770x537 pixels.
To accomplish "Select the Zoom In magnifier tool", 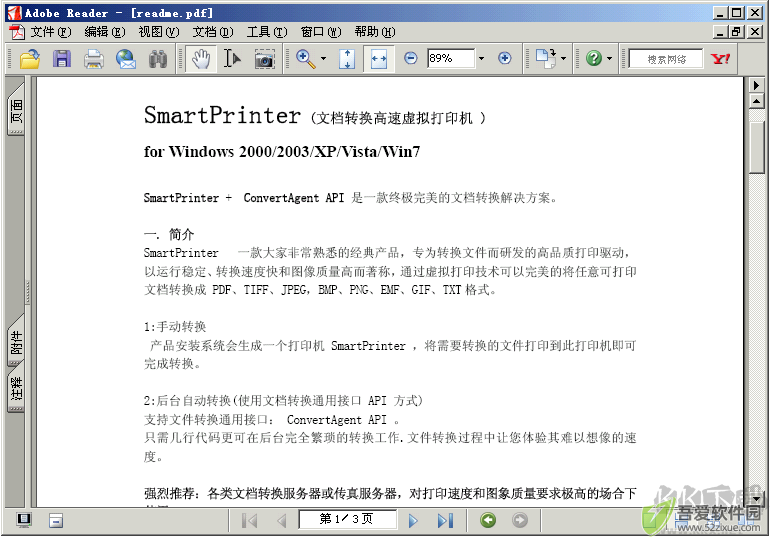I will click(x=305, y=59).
